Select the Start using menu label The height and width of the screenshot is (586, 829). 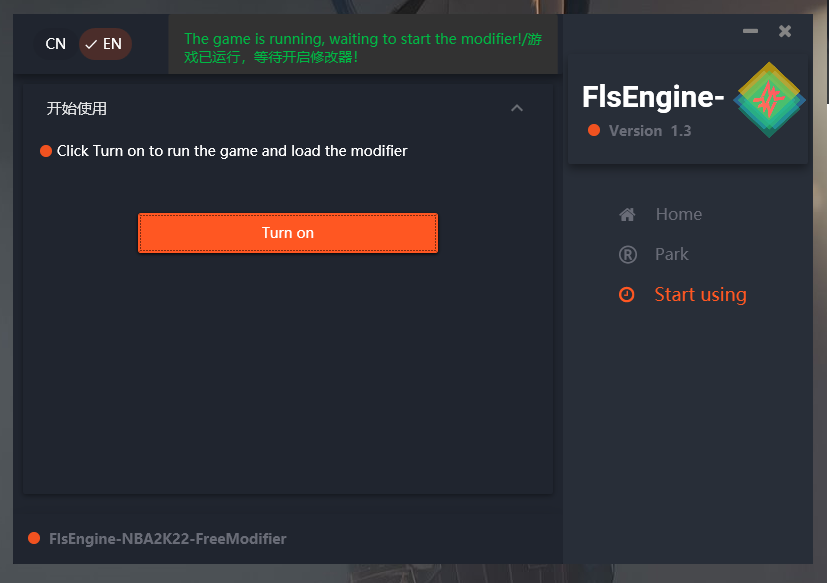(700, 295)
